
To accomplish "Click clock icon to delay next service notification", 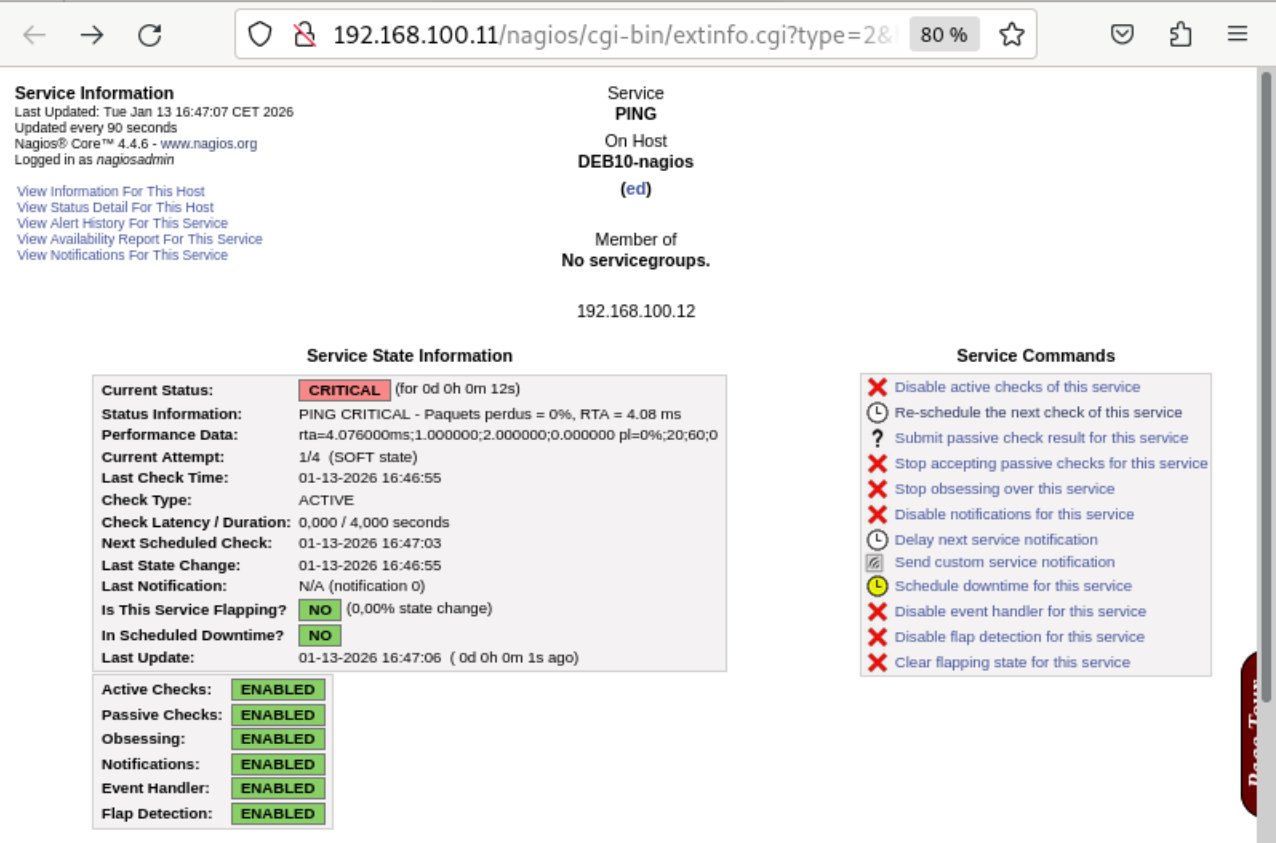I will (x=878, y=538).
